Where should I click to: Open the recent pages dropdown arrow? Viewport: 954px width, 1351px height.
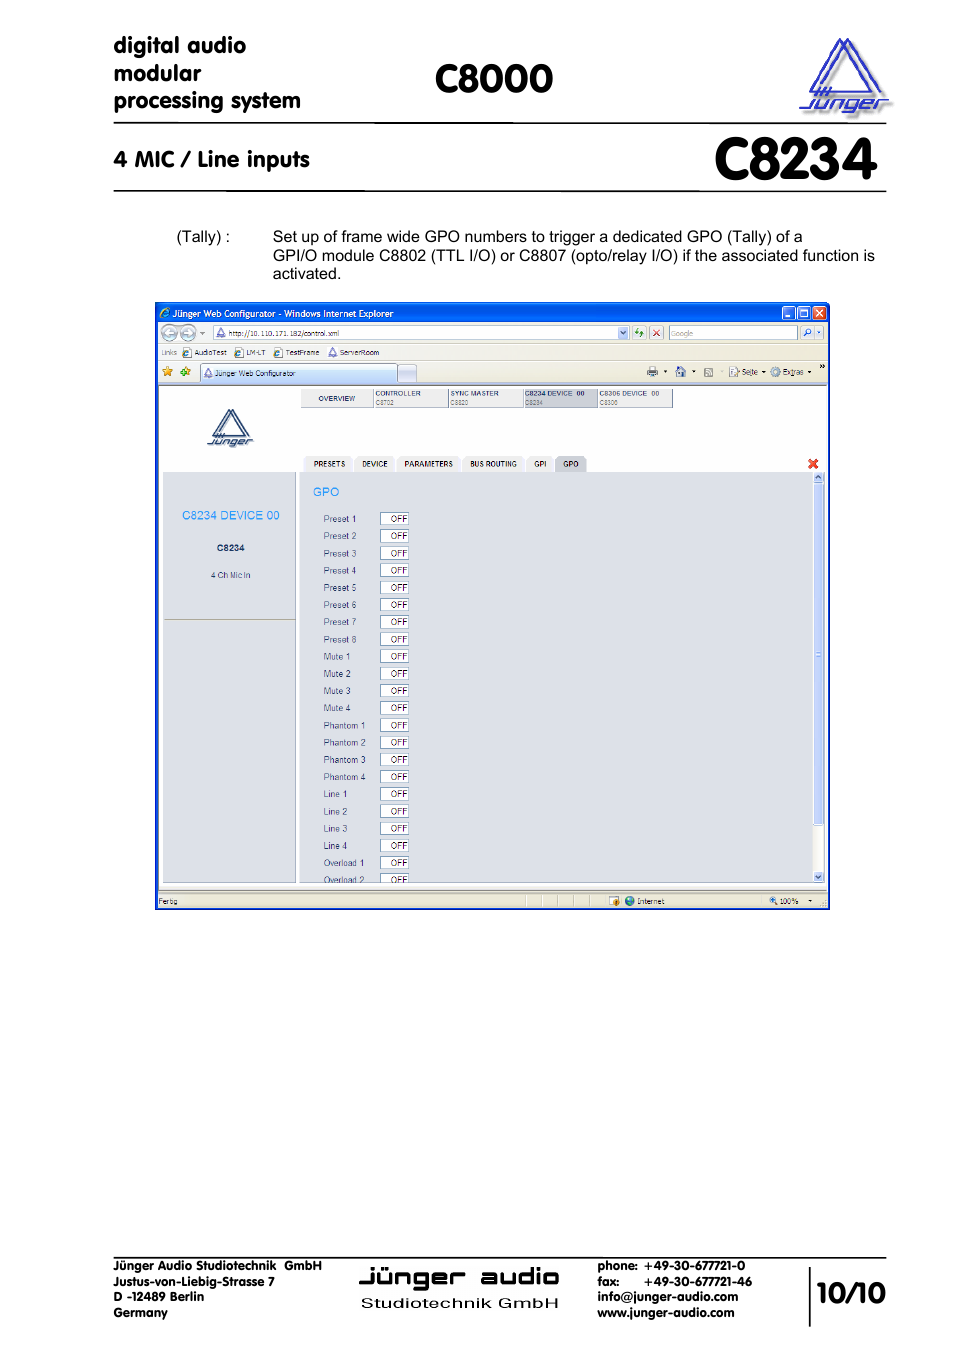pyautogui.click(x=202, y=333)
